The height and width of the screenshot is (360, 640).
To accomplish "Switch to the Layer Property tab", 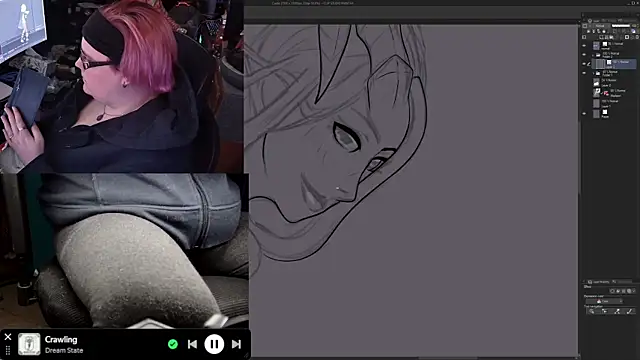I will (x=598, y=282).
